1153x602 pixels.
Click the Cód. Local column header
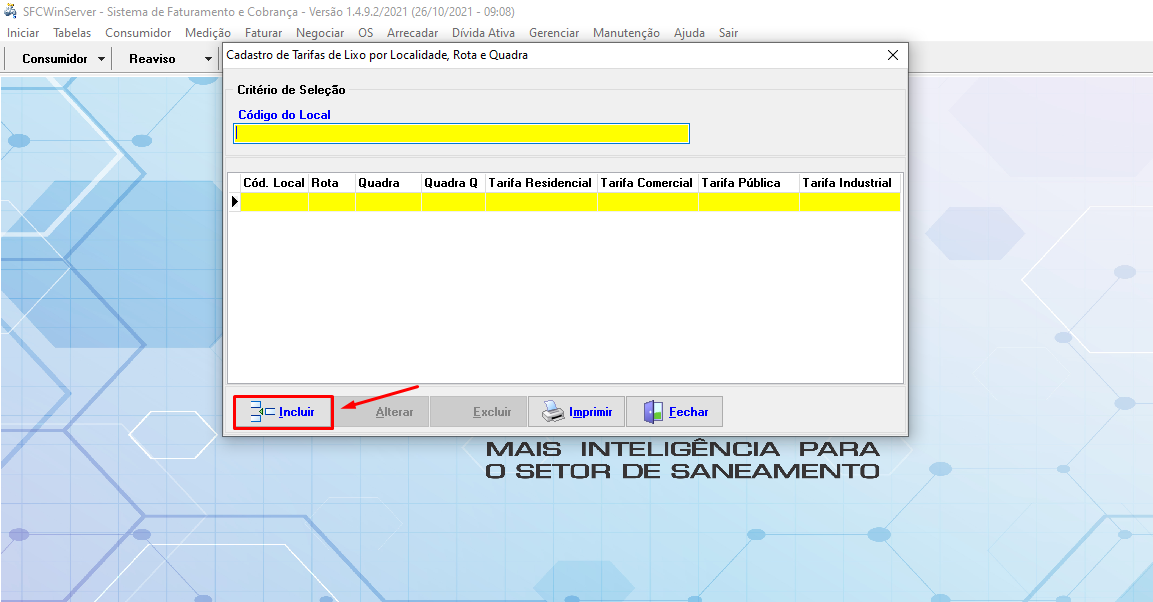[274, 183]
